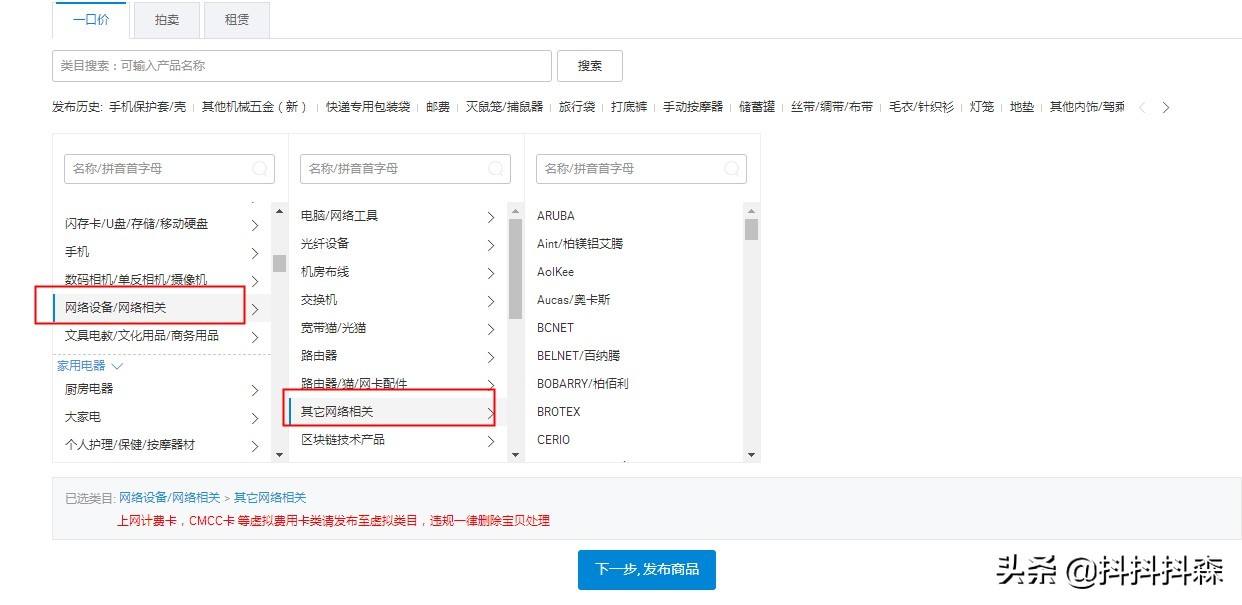This screenshot has width=1242, height=605.
Task: Choose brand Aint/柏镁钽艾腾
Action: [580, 244]
